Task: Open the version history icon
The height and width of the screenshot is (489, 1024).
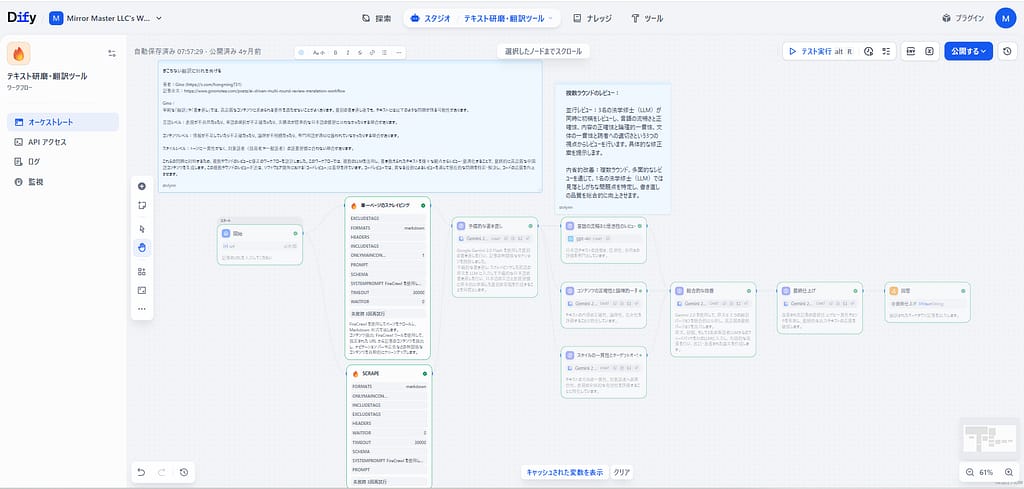Action: click(x=1007, y=51)
